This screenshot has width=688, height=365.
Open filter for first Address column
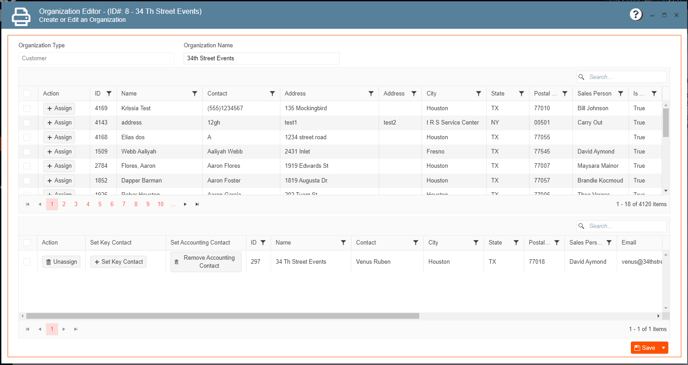coord(371,93)
